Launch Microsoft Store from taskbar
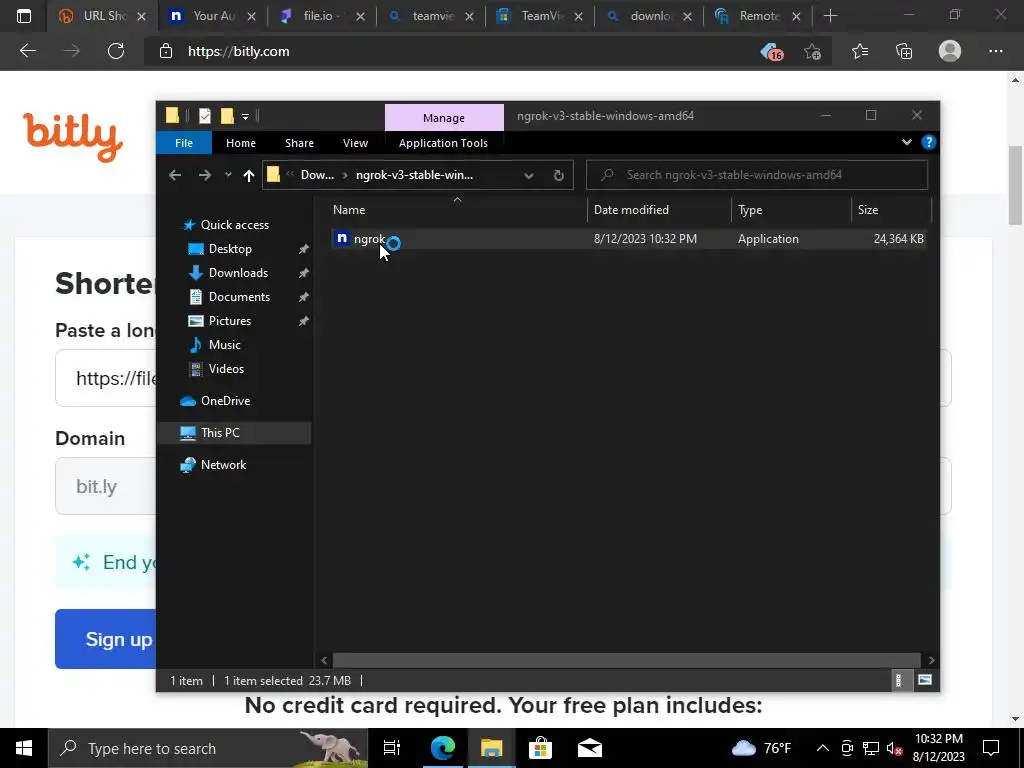The image size is (1024, 768). pyautogui.click(x=540, y=748)
